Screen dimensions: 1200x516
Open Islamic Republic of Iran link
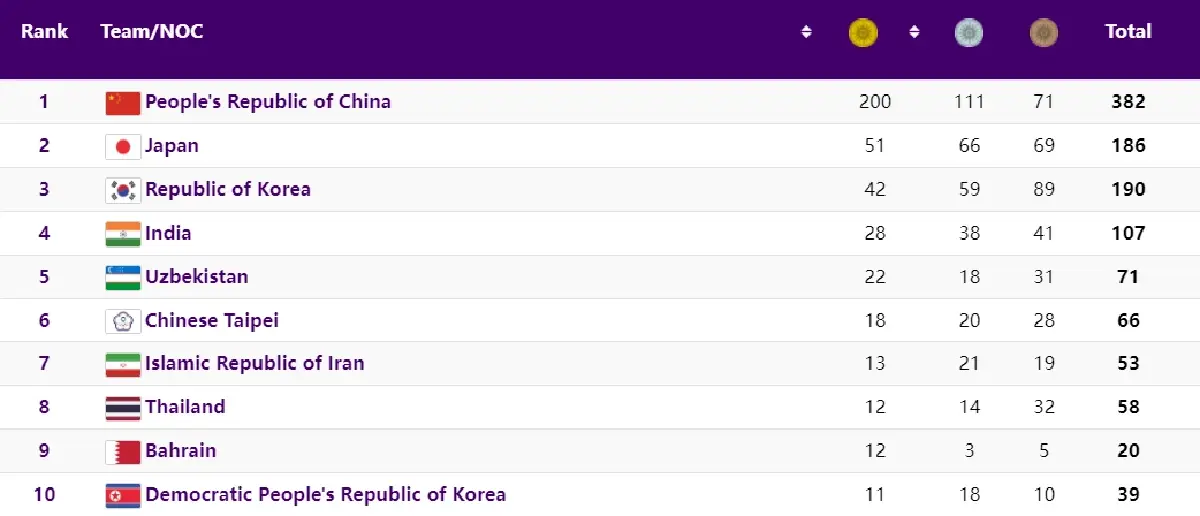pos(254,364)
